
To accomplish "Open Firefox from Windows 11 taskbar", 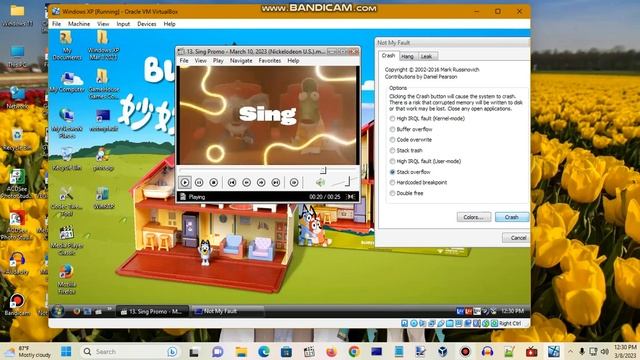I will pyautogui.click(x=331, y=351).
